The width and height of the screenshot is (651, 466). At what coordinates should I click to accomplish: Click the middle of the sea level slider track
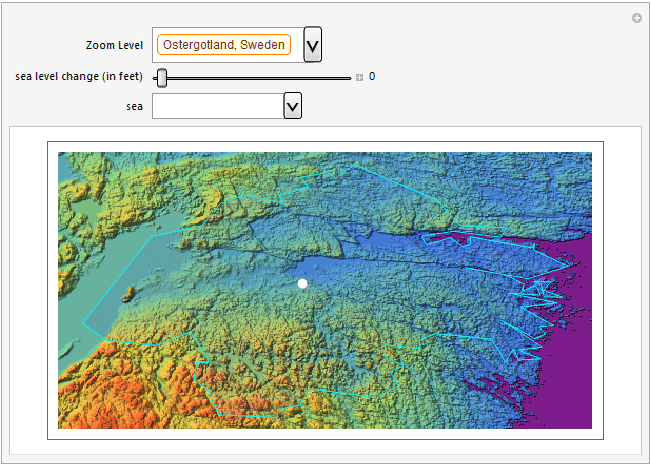pos(255,77)
